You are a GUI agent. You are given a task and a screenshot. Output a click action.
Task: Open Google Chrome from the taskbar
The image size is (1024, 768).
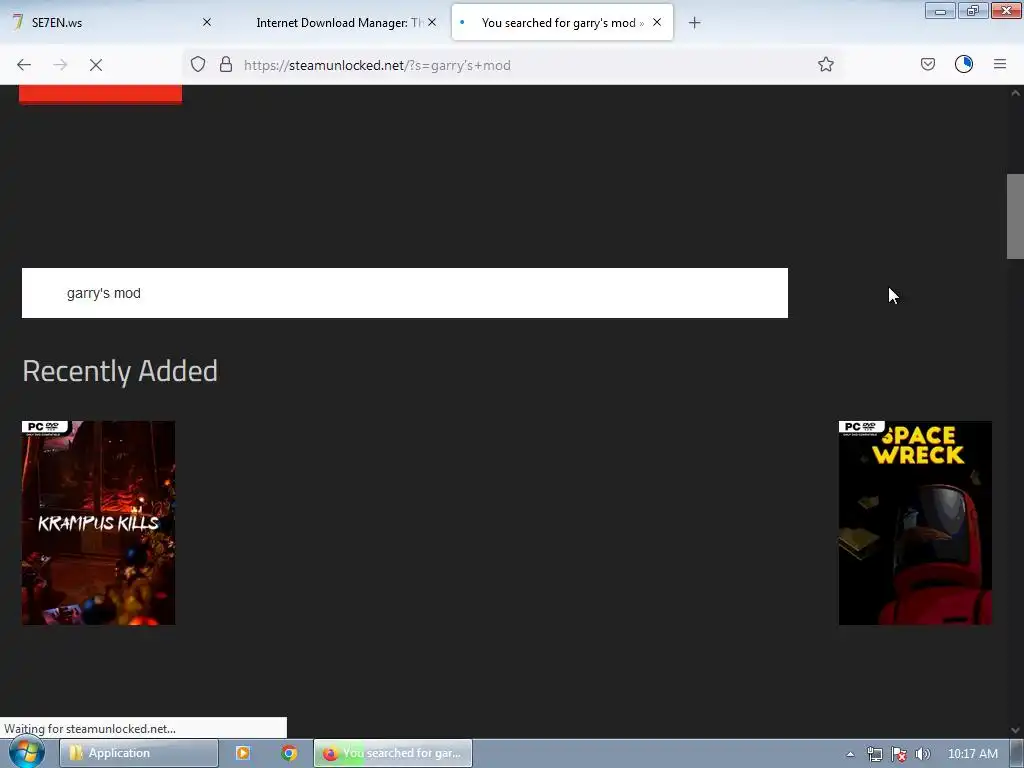[x=289, y=753]
